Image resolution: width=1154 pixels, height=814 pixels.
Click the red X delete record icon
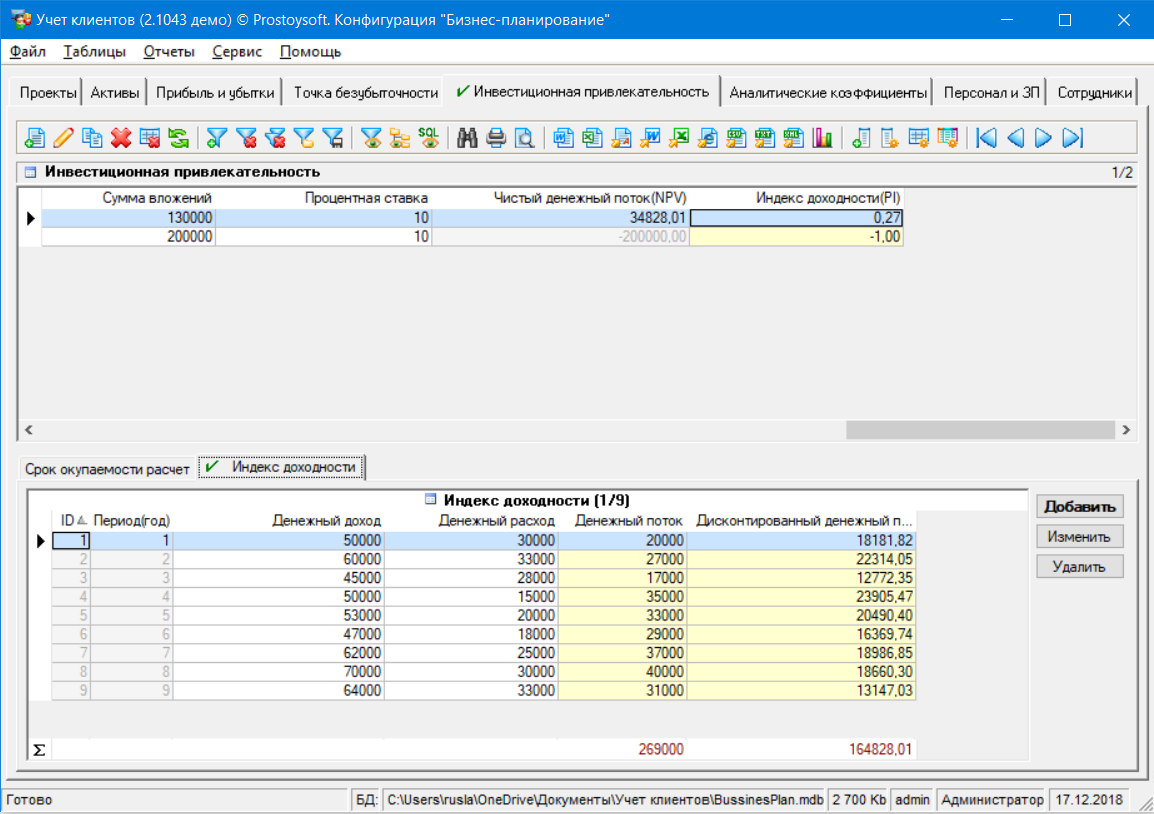coord(122,138)
